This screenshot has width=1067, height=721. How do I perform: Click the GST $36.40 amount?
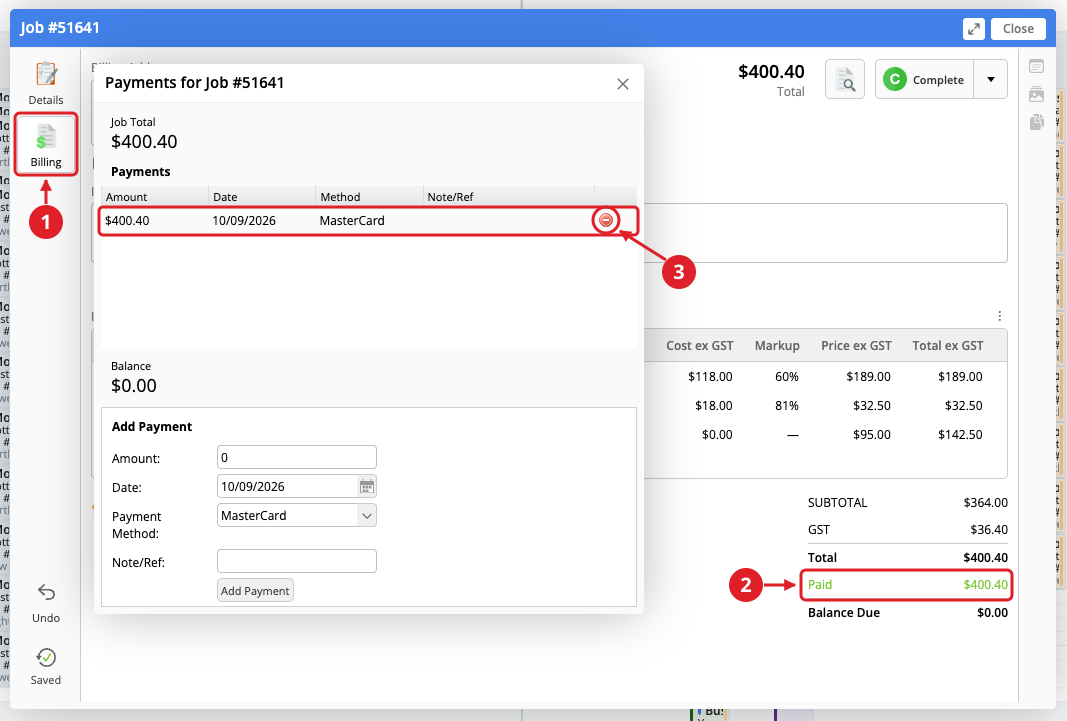click(x=989, y=529)
